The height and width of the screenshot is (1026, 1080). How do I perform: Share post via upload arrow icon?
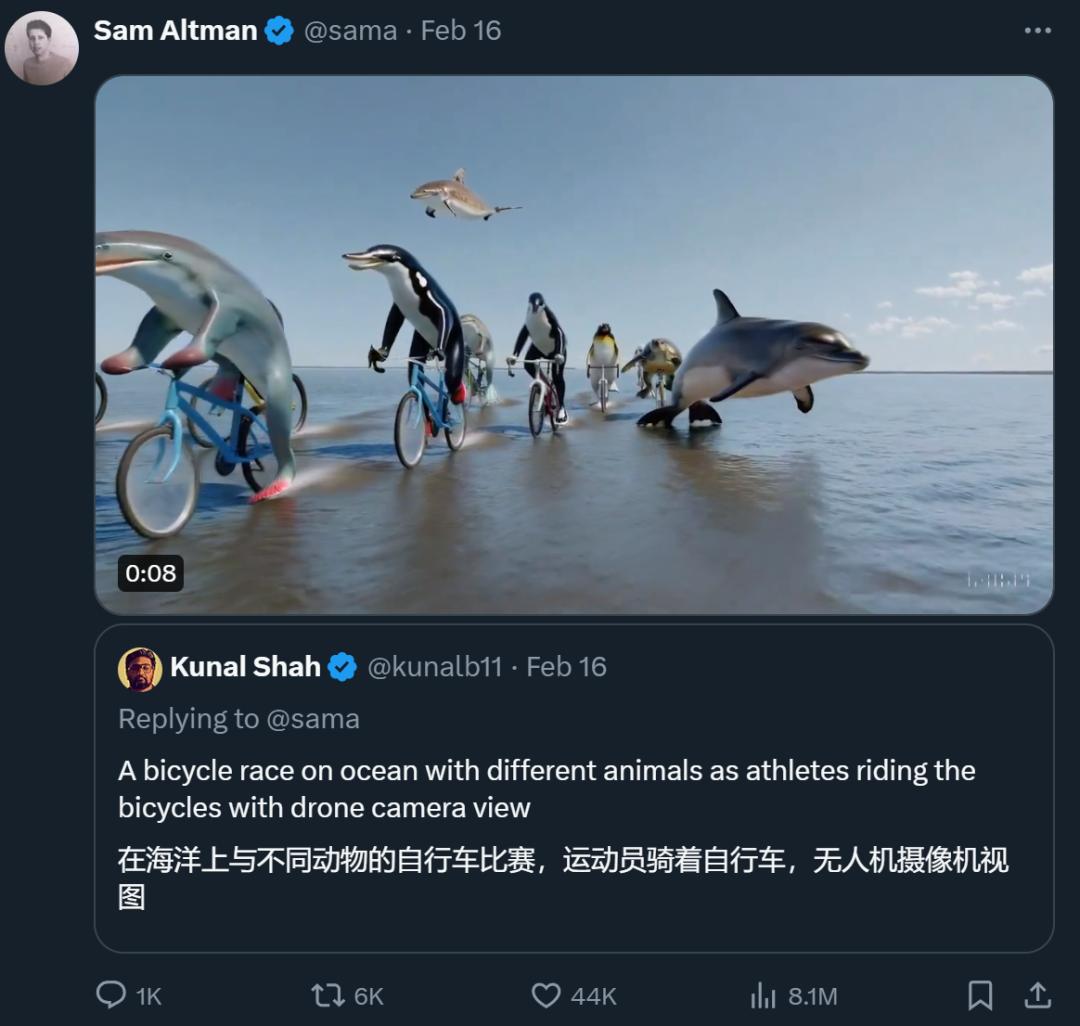click(1037, 995)
